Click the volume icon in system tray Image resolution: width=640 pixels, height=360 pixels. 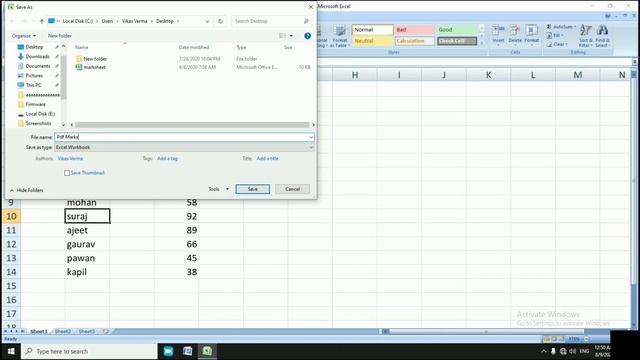coord(573,351)
